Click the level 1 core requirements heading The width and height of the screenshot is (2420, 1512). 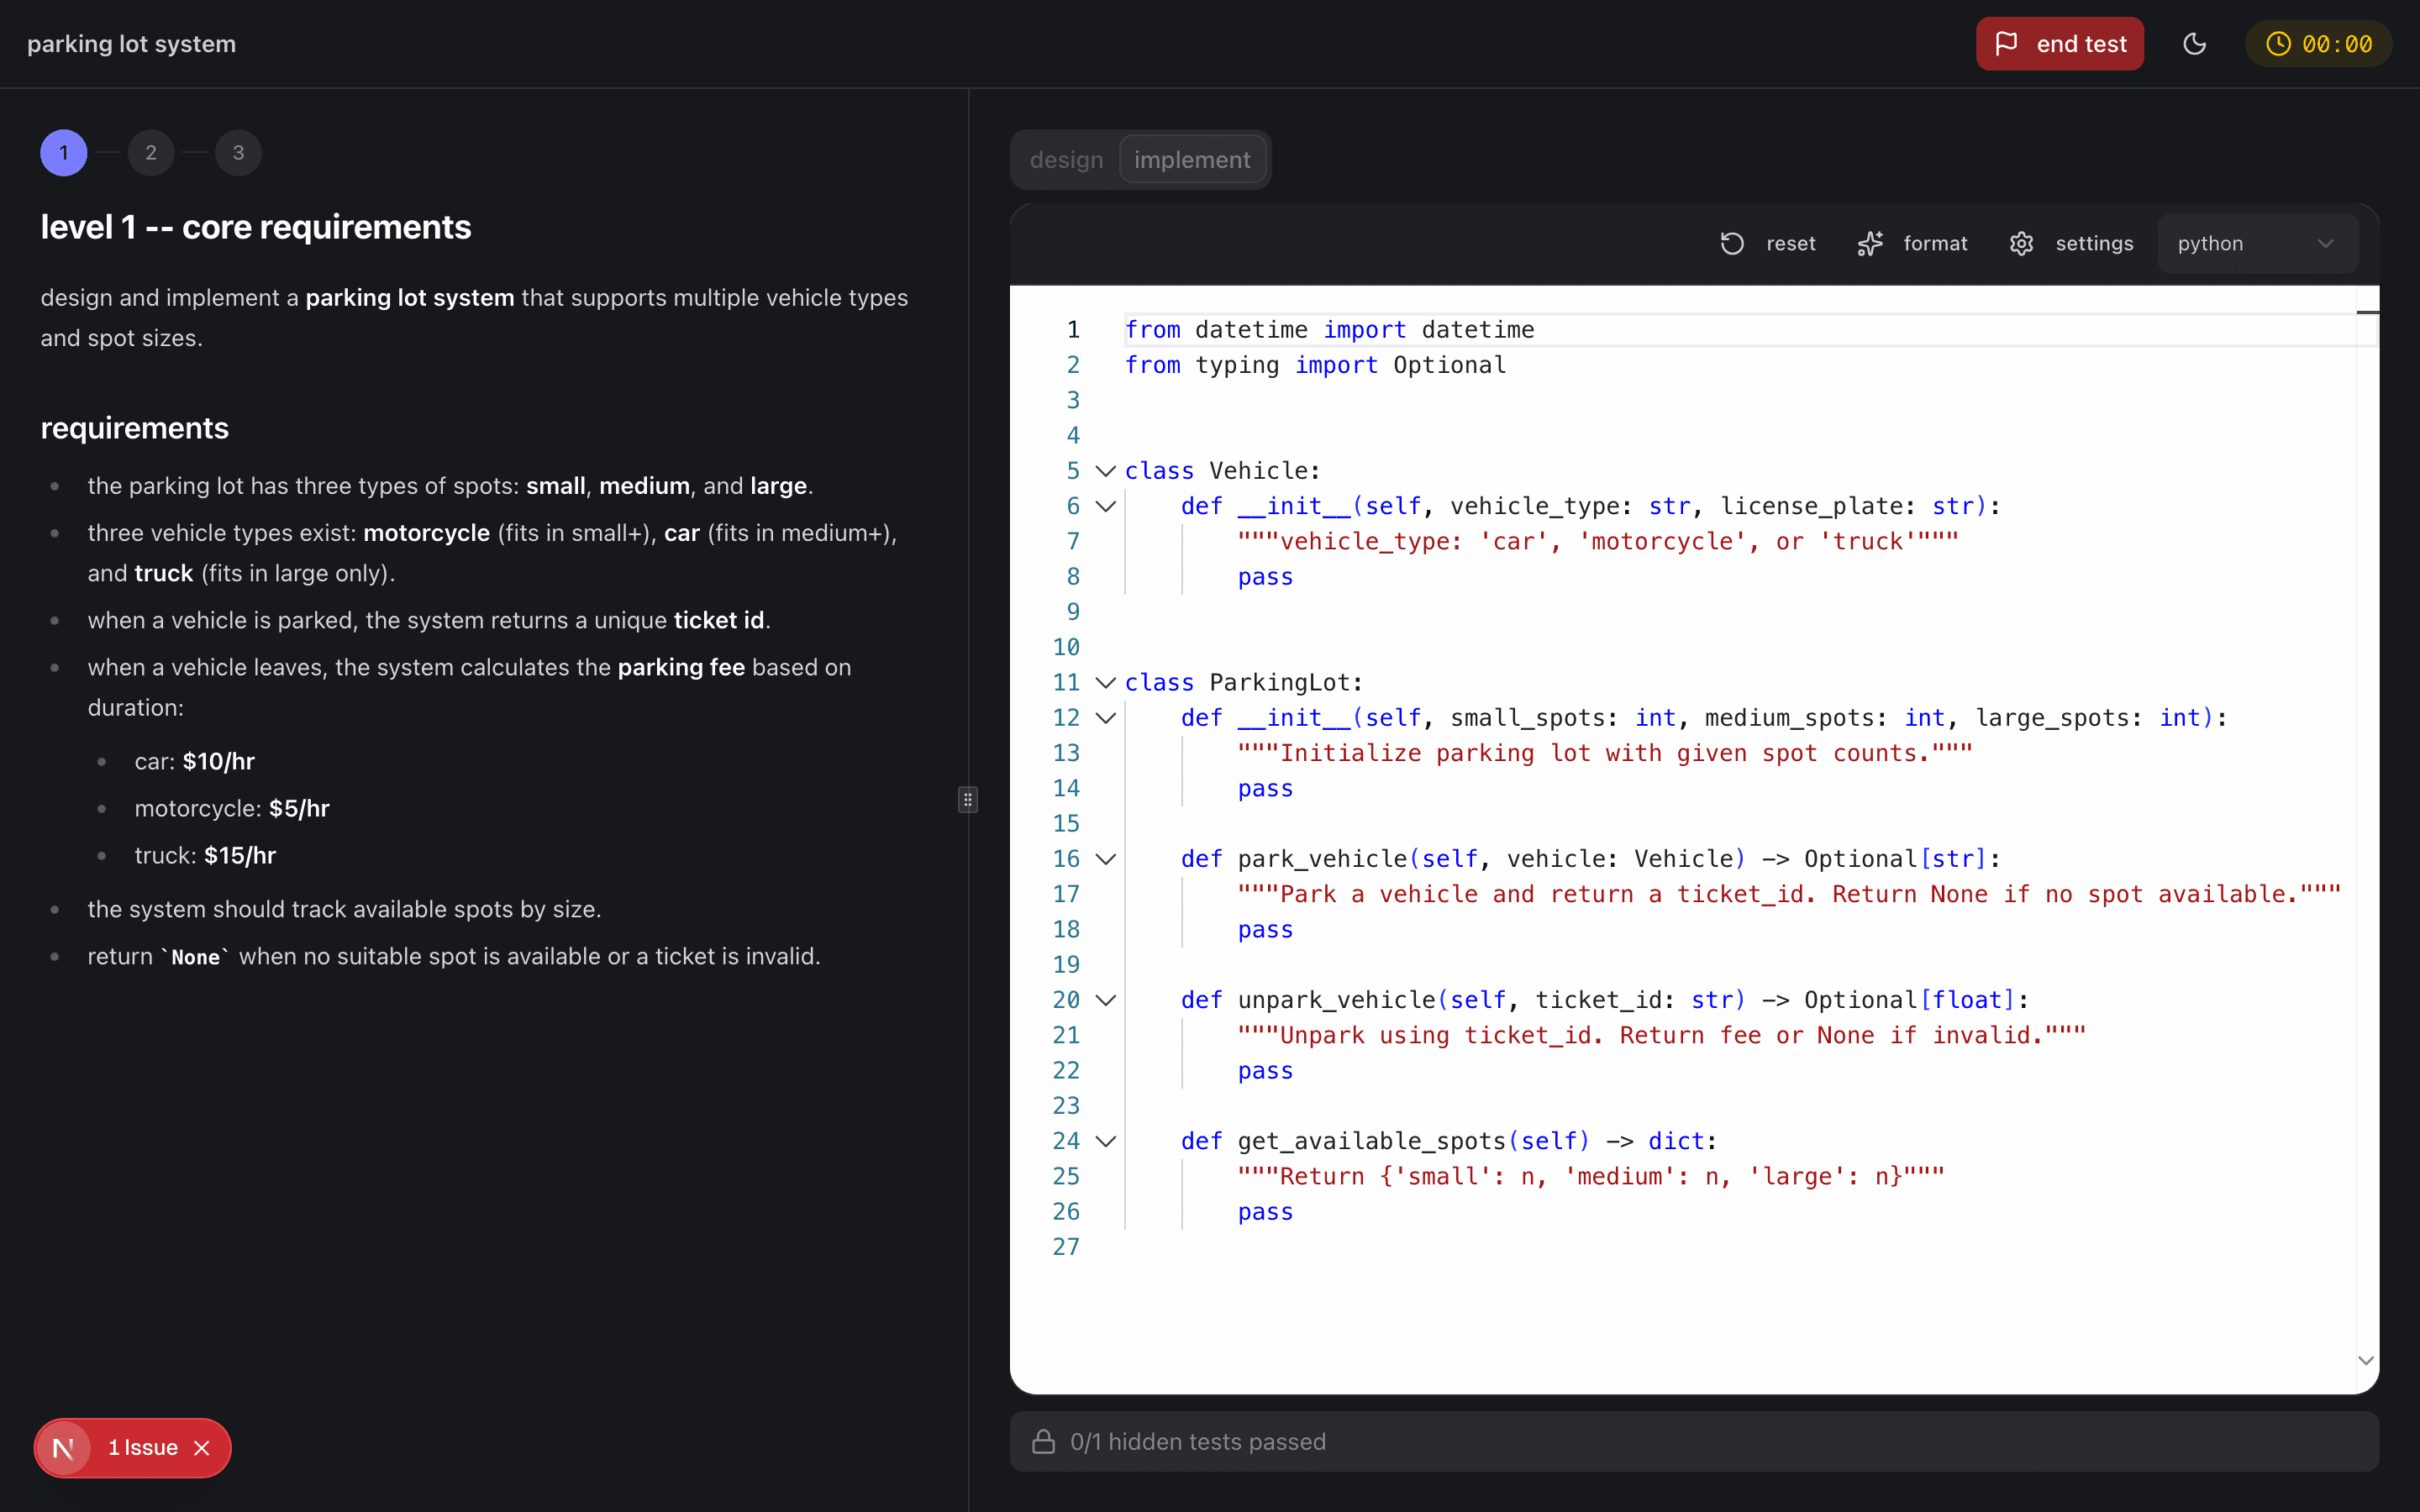pos(256,227)
